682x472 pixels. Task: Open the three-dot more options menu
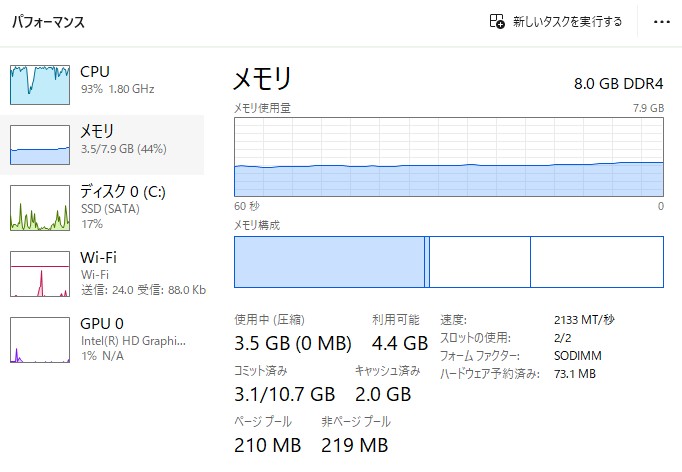point(662,22)
